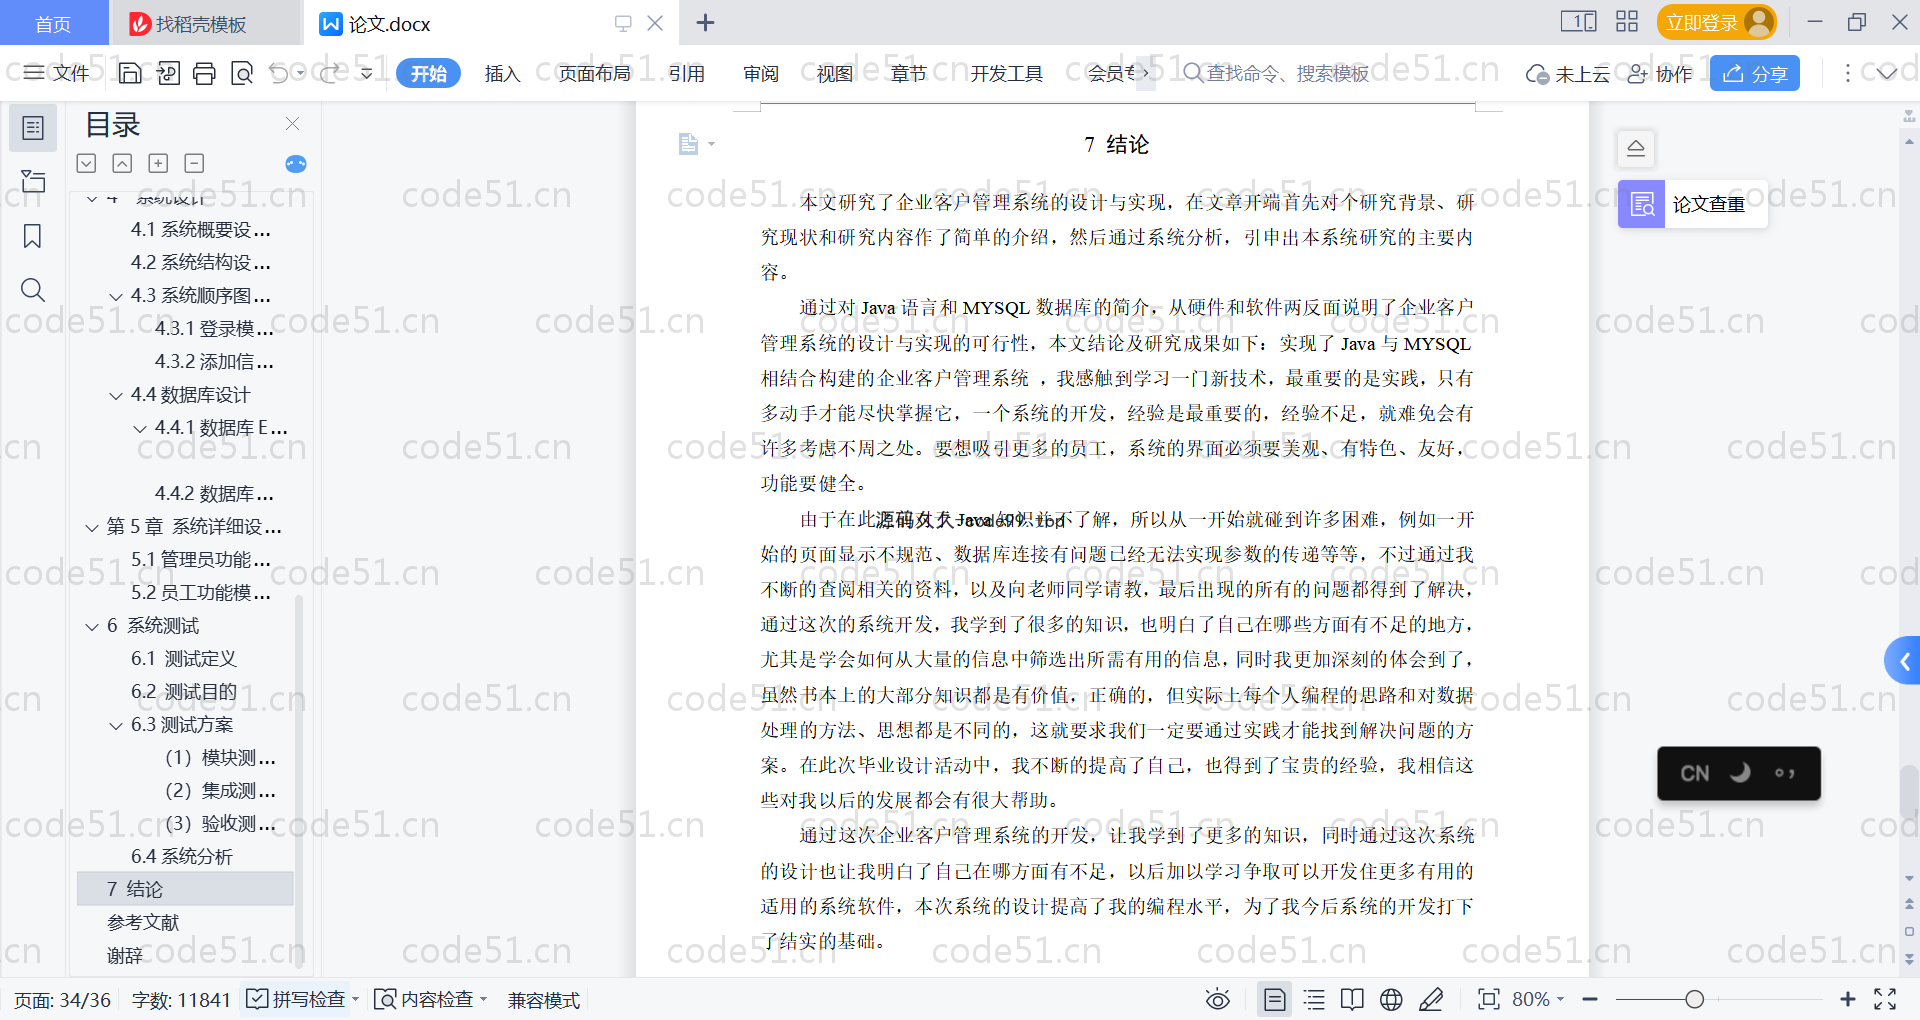
Task: Open the search icon in left sidebar
Action: click(x=33, y=290)
